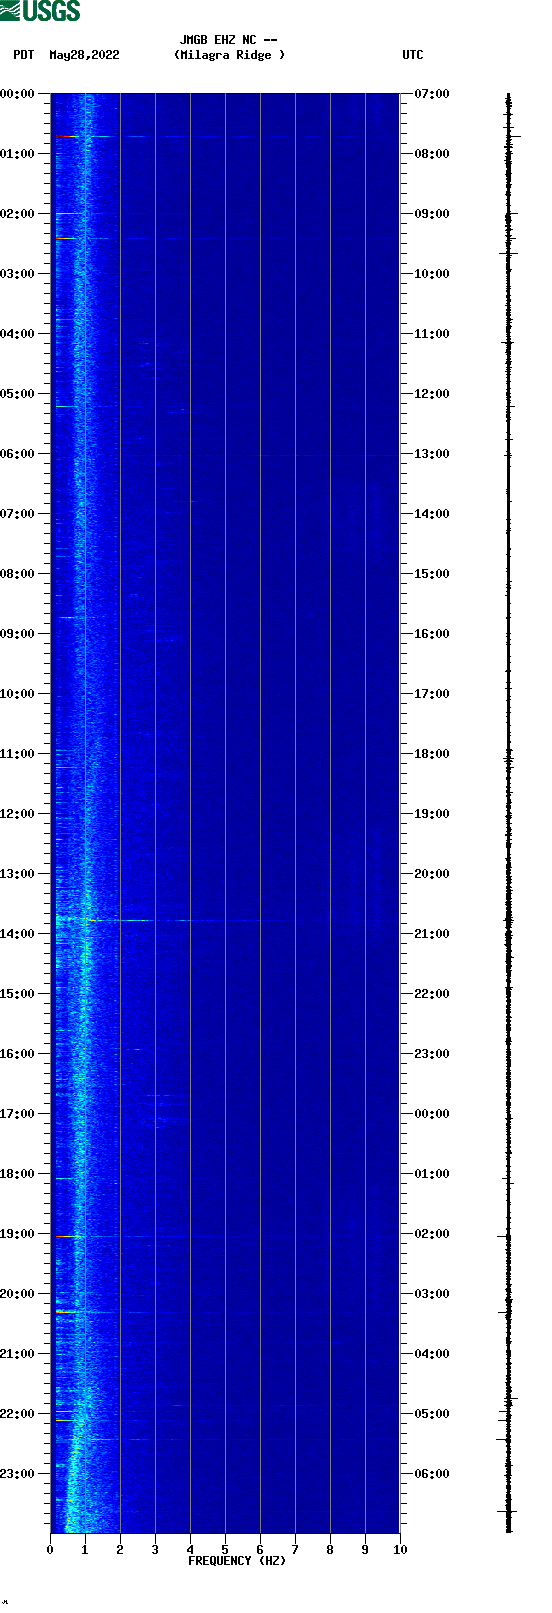The image size is (552, 1613).
Task: Click the 11:00 UTC time label
Action: [x=431, y=334]
